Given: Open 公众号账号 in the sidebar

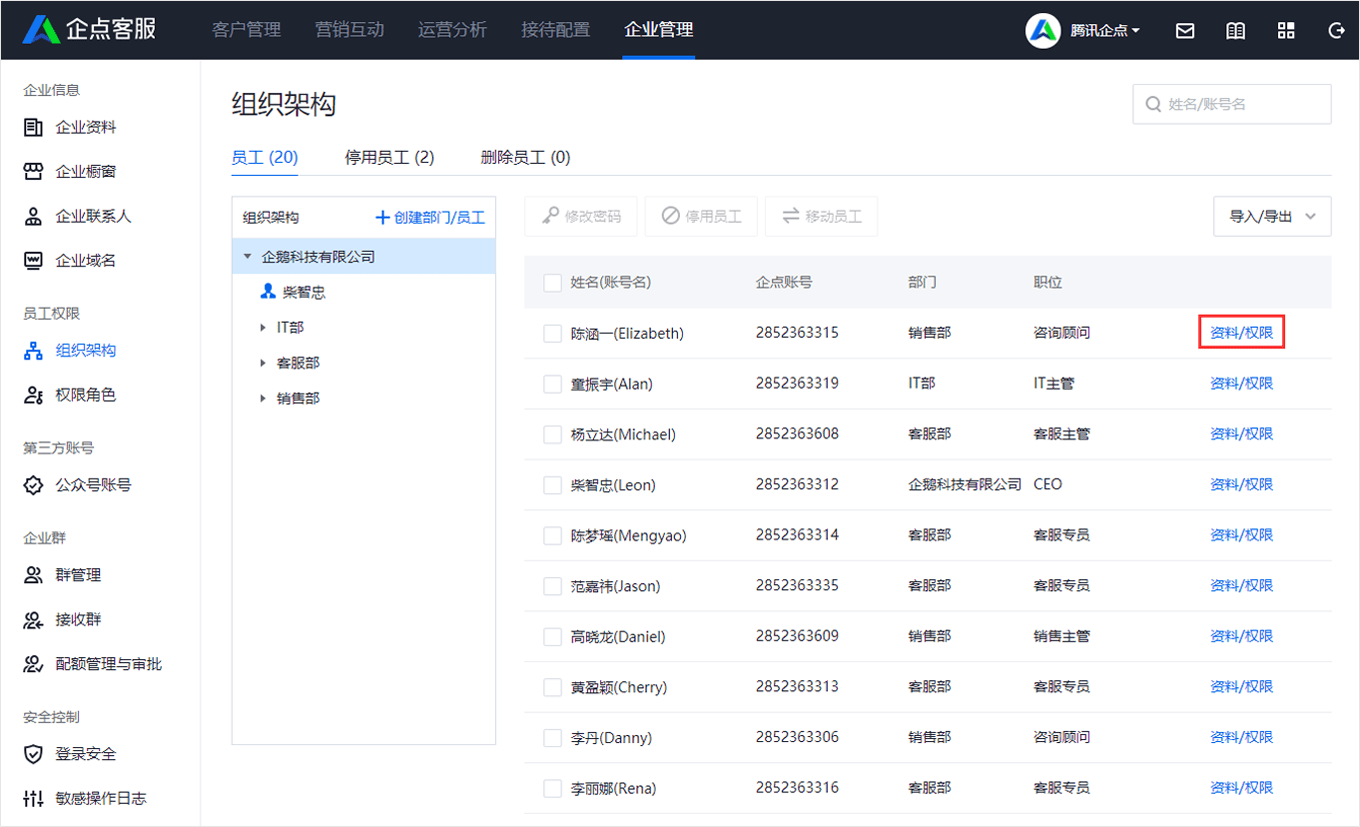Looking at the screenshot, I should [x=92, y=485].
